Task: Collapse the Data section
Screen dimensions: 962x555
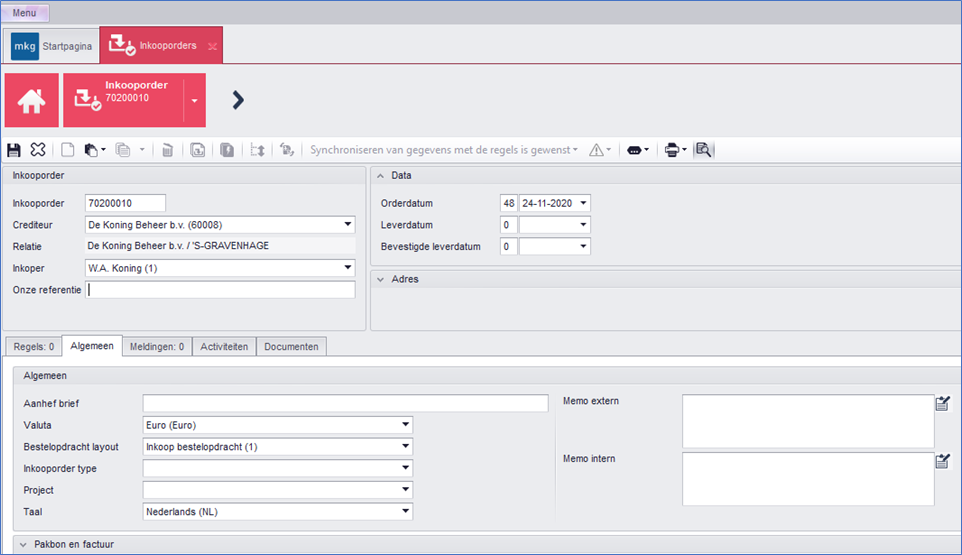Action: point(381,175)
